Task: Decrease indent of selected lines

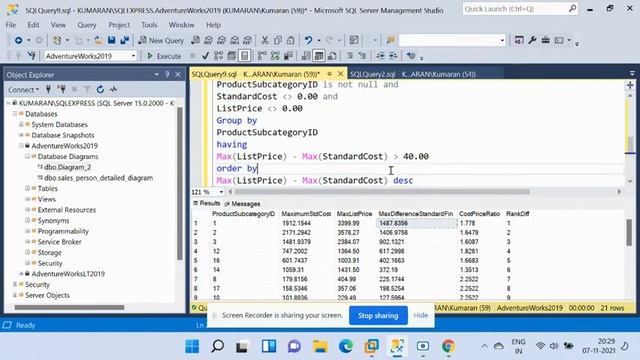Action: pos(380,56)
